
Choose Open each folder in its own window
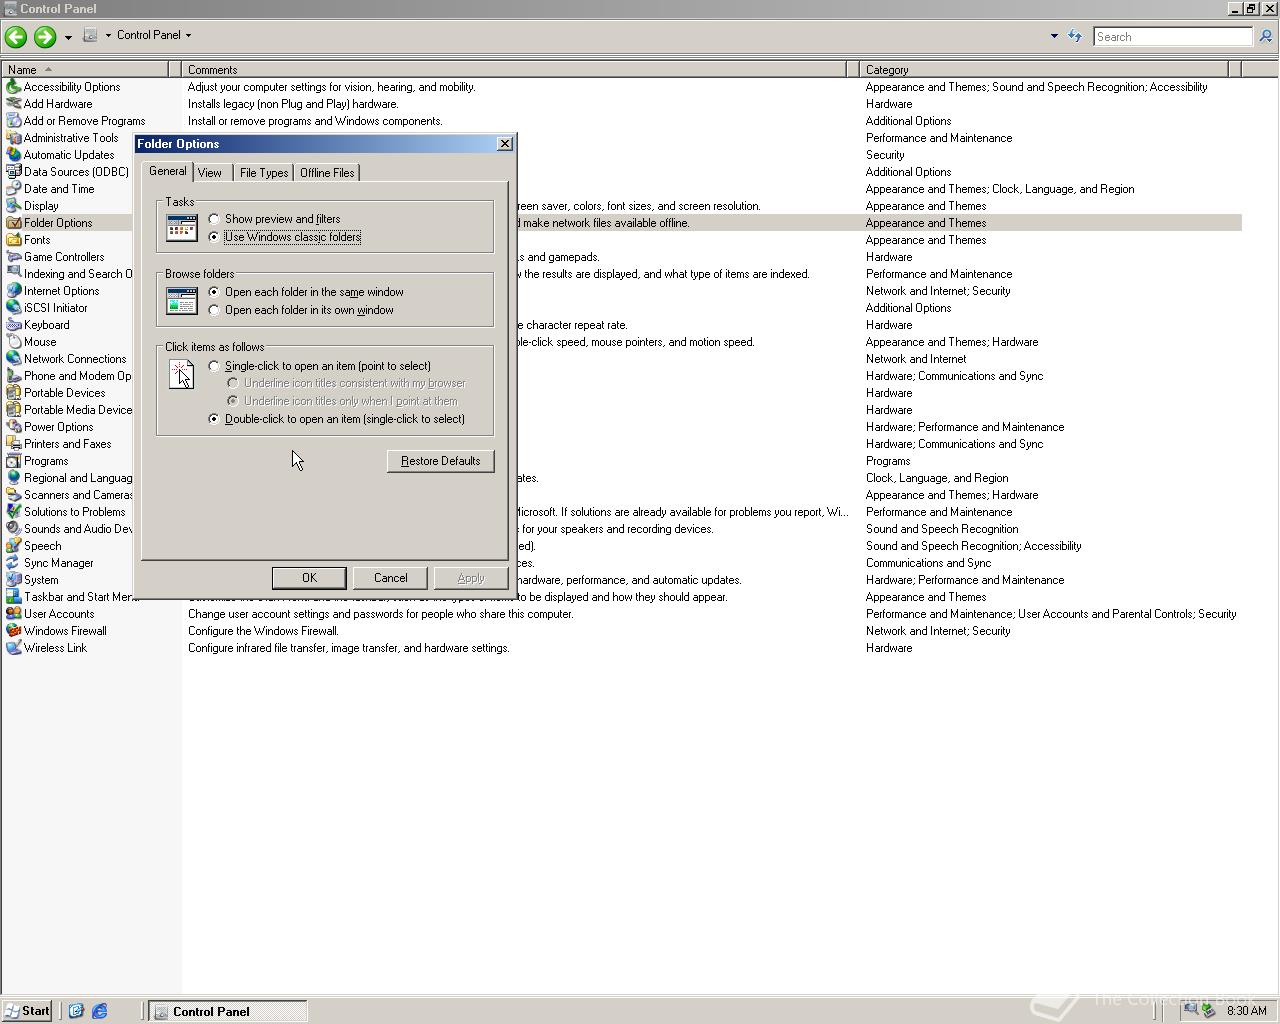pos(301,310)
